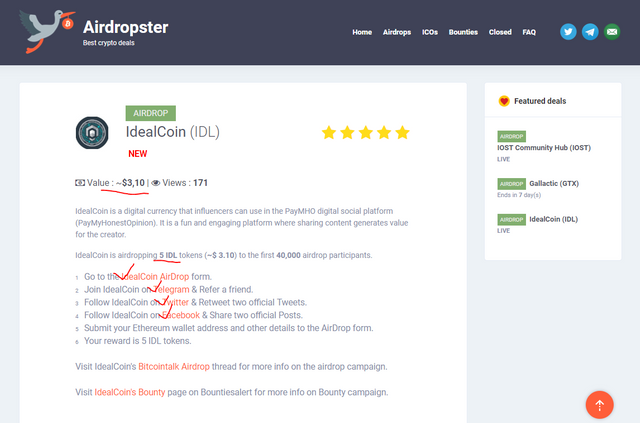Viewport: 640px width, 423px height.
Task: Click the money icon next to Value
Action: 80,183
